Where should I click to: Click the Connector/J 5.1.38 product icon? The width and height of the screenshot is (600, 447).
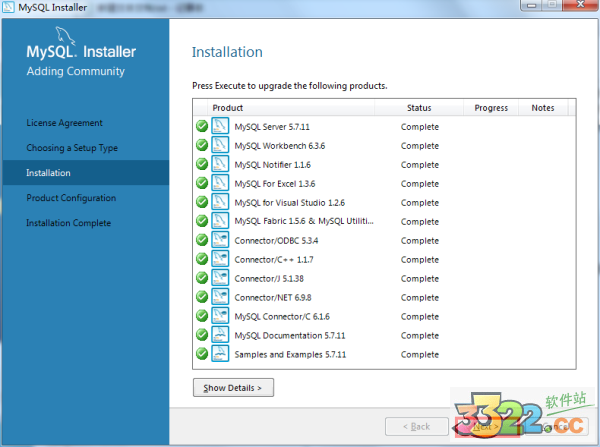(220, 279)
